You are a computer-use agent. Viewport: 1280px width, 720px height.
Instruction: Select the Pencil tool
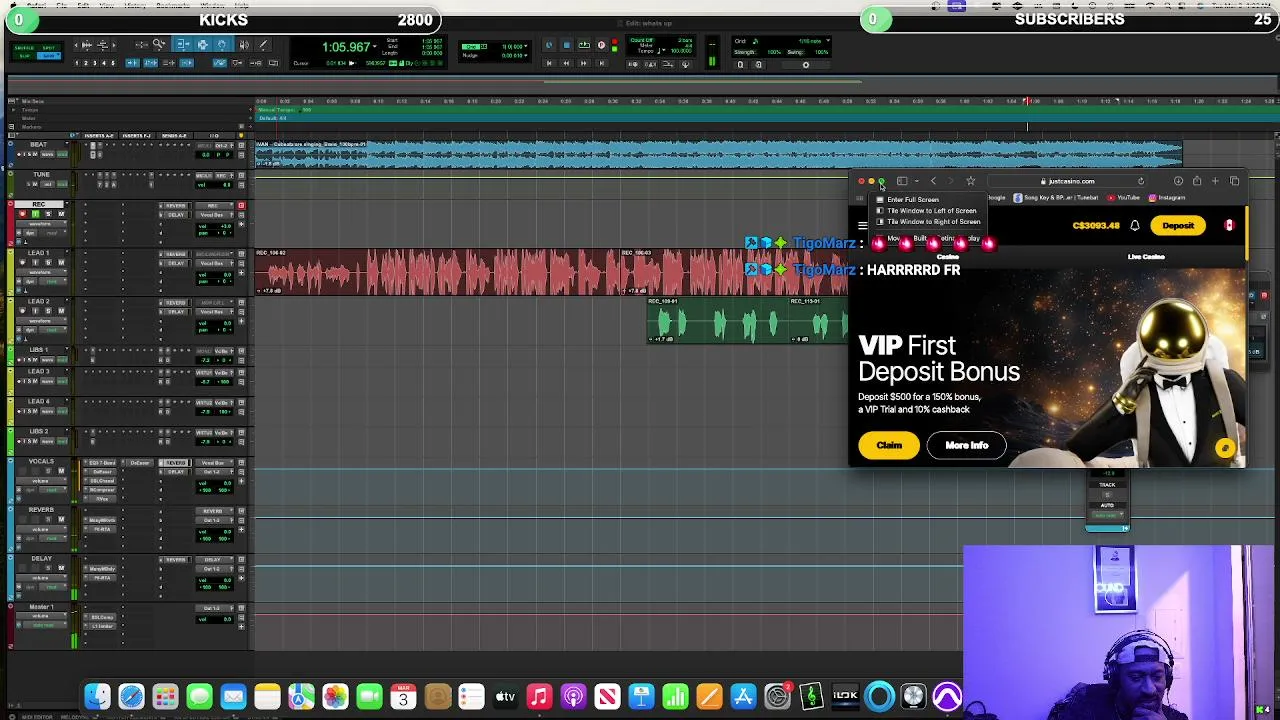point(263,44)
